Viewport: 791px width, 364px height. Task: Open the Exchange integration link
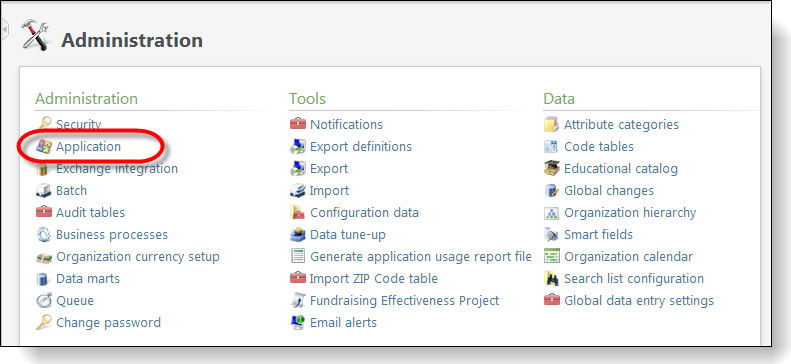pos(117,168)
